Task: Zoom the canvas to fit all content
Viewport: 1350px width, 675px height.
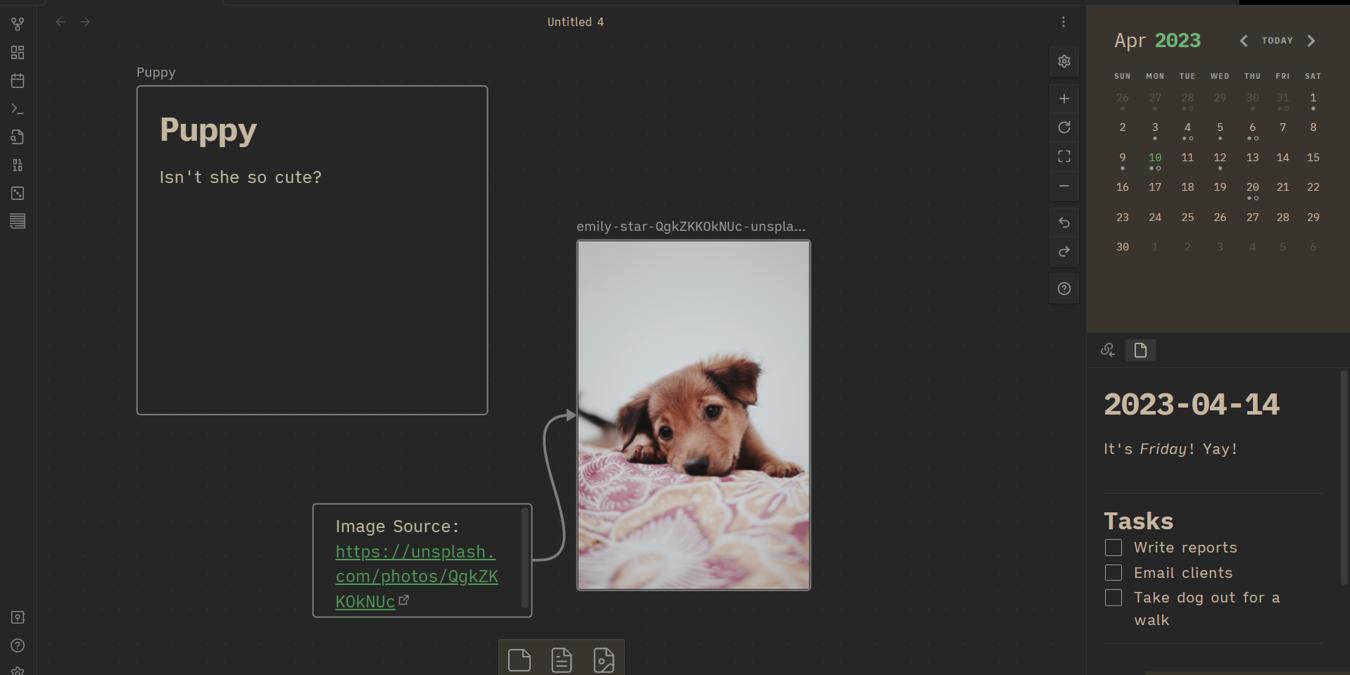Action: 1063,156
